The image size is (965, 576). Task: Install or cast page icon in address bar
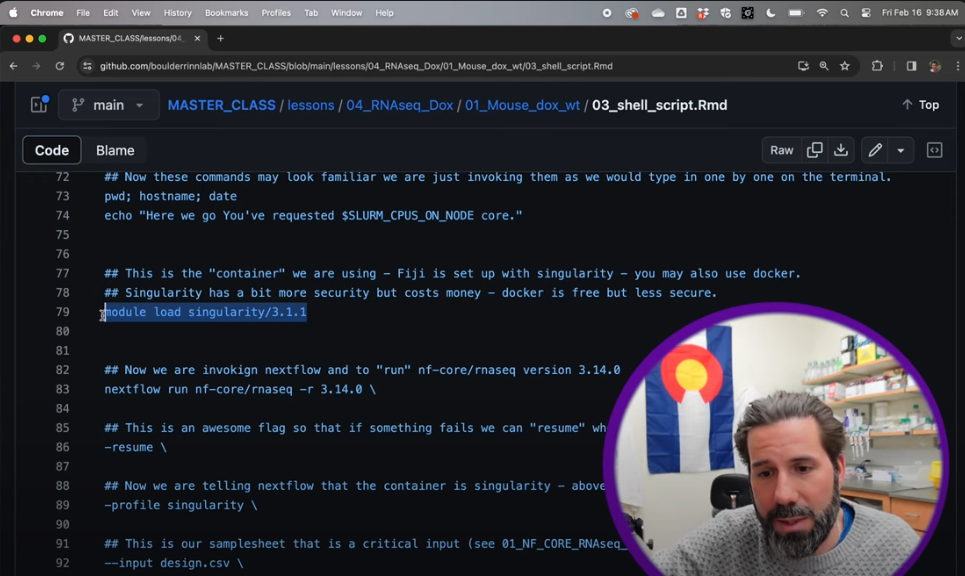(803, 66)
